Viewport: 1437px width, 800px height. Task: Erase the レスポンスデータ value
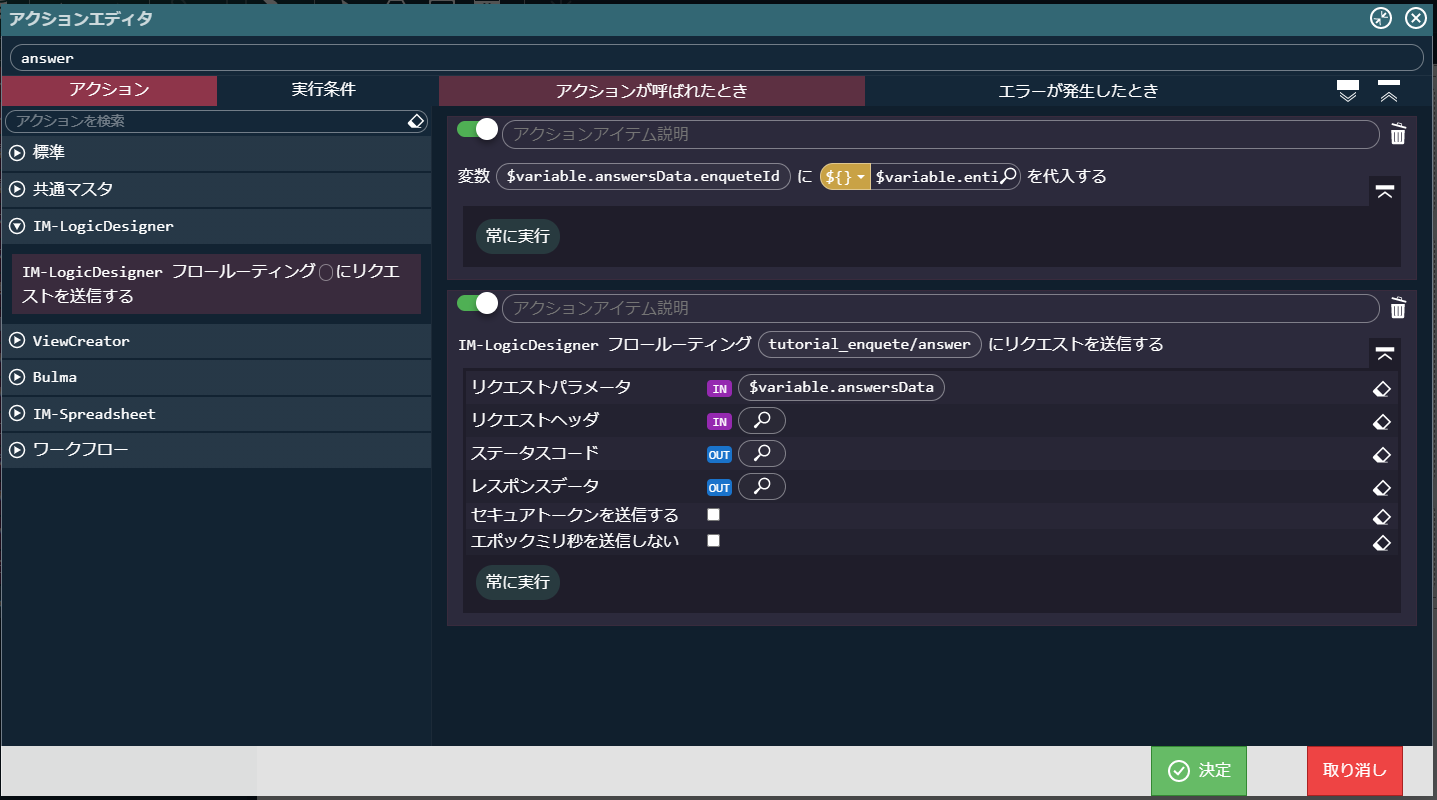(1381, 489)
